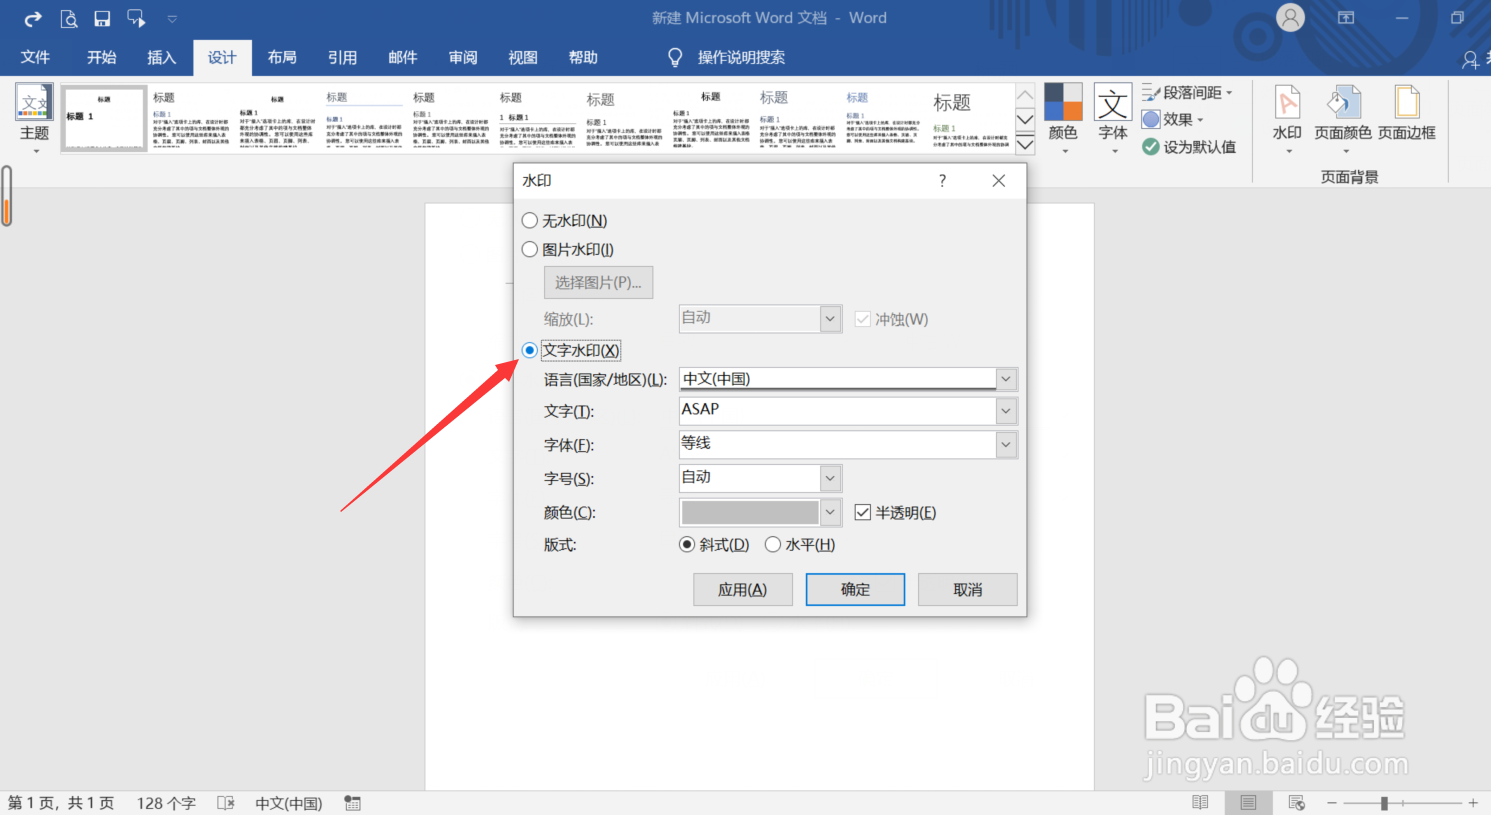Open the 效果 effects menu
Viewport: 1491px width, 815px height.
1173,119
